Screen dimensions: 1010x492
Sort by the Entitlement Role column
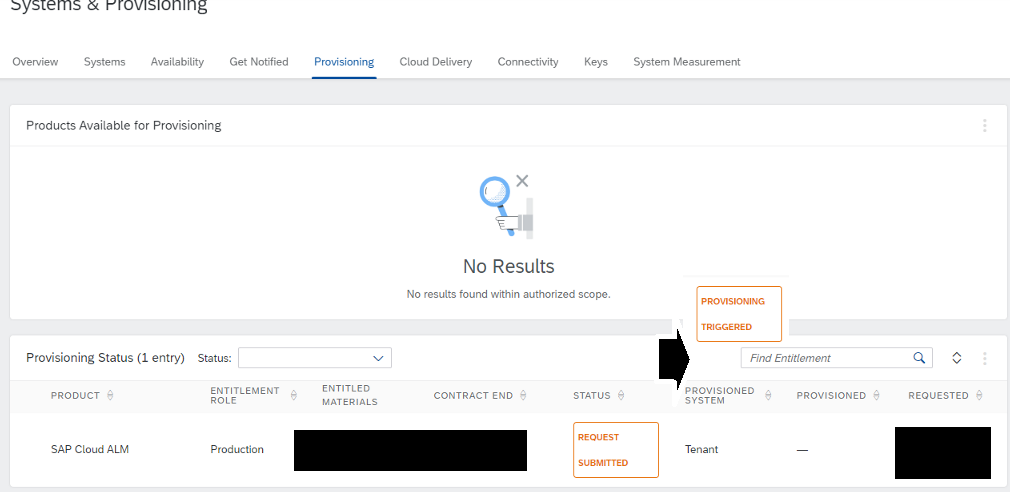click(x=294, y=395)
